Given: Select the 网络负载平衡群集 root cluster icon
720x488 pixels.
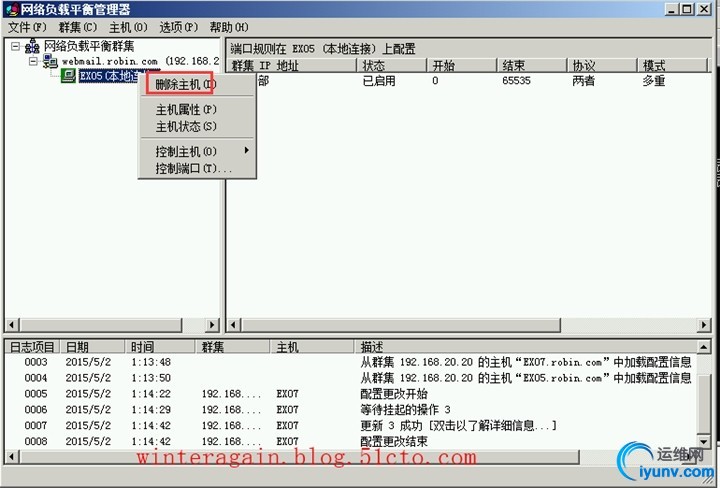Looking at the screenshot, I should coord(32,46).
